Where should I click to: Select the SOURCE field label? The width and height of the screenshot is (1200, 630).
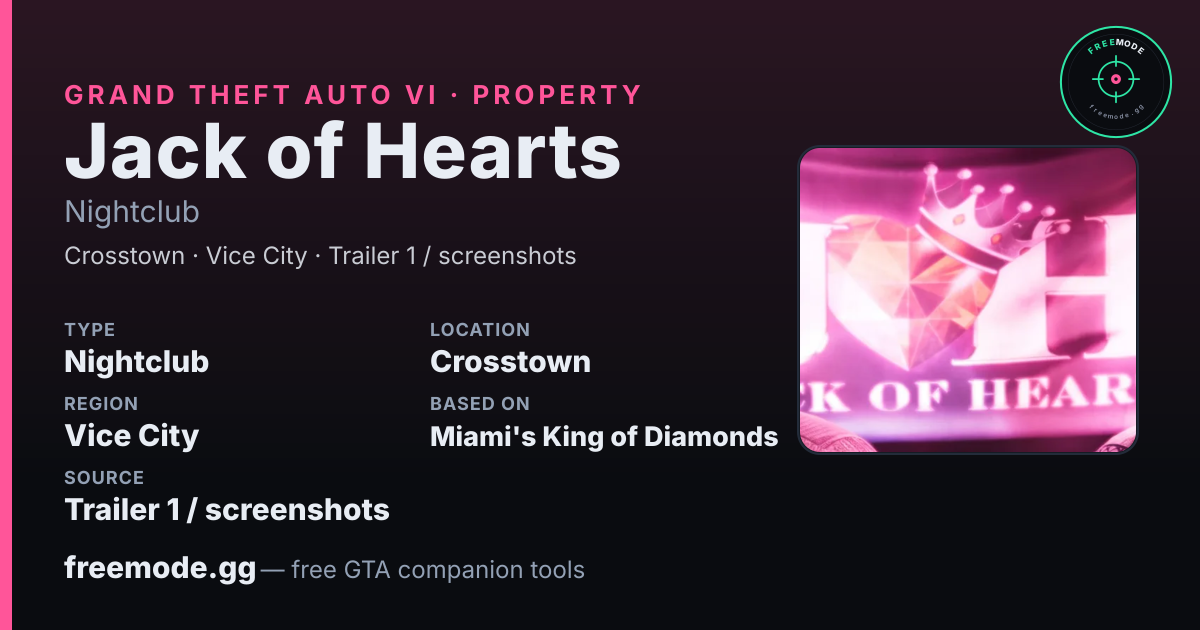coord(104,478)
